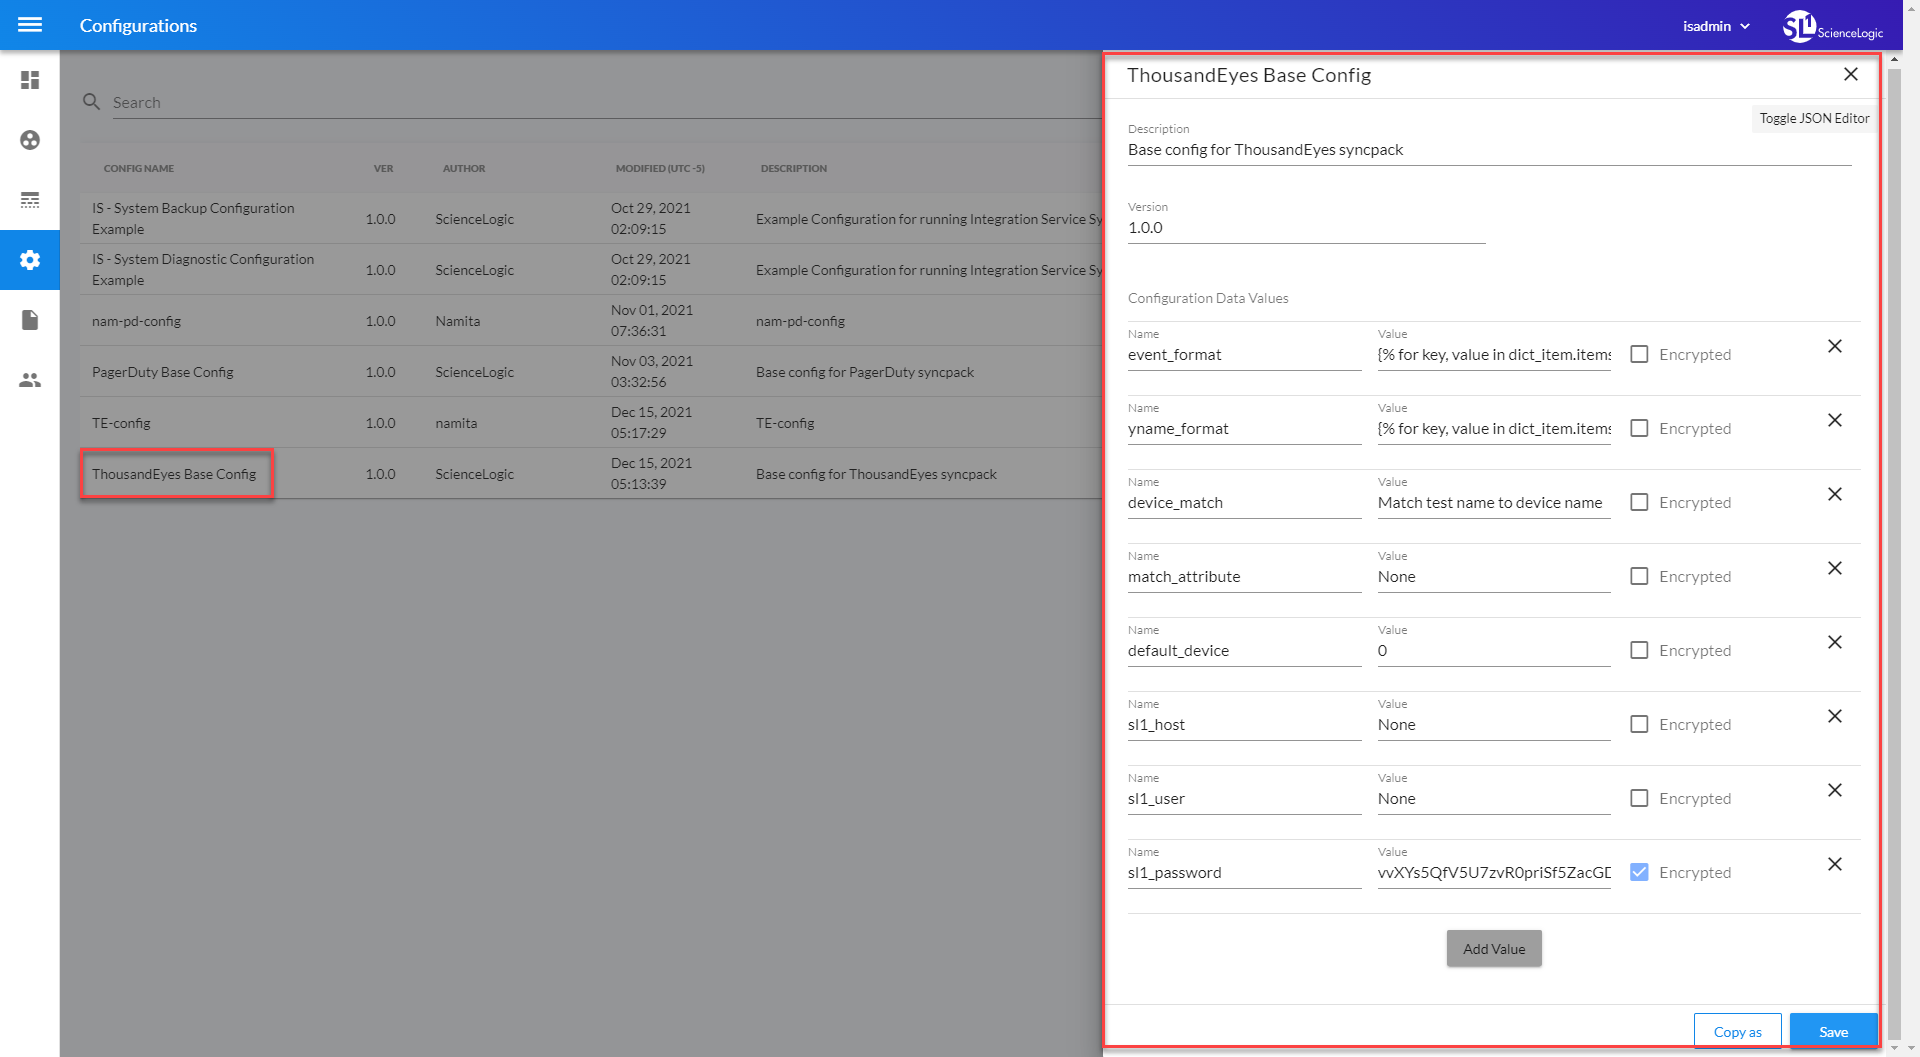This screenshot has height=1057, width=1920.
Task: Enable Encrypted for sl1_host
Action: (1639, 724)
